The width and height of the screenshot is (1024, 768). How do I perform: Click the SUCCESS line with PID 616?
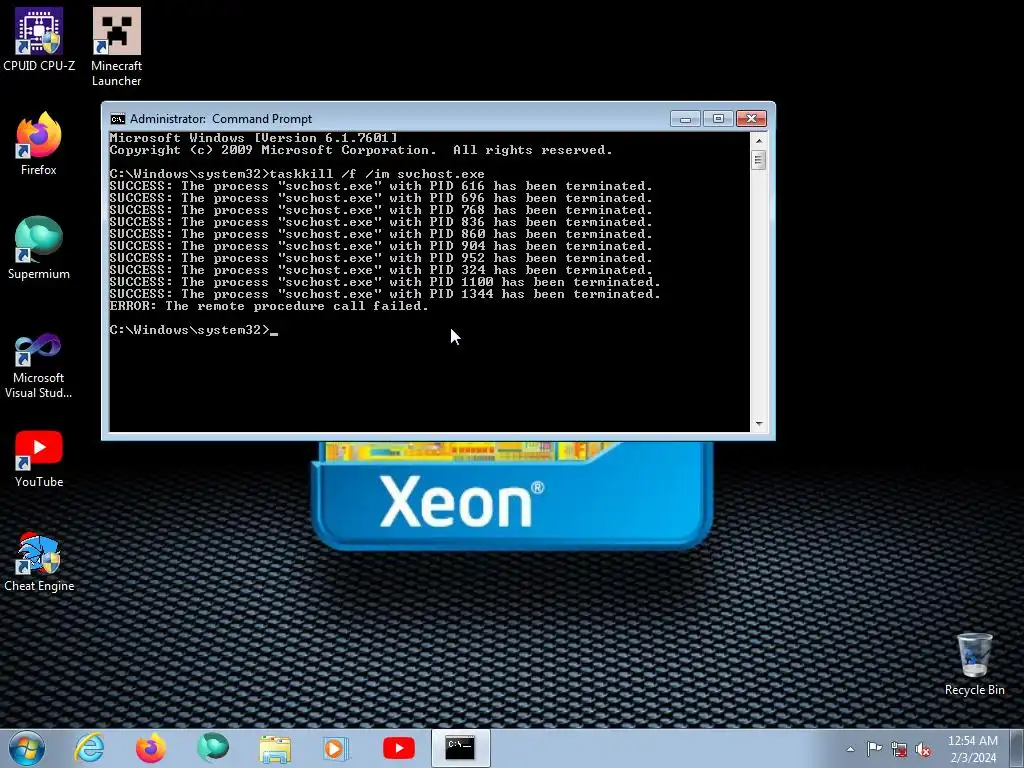(x=381, y=186)
